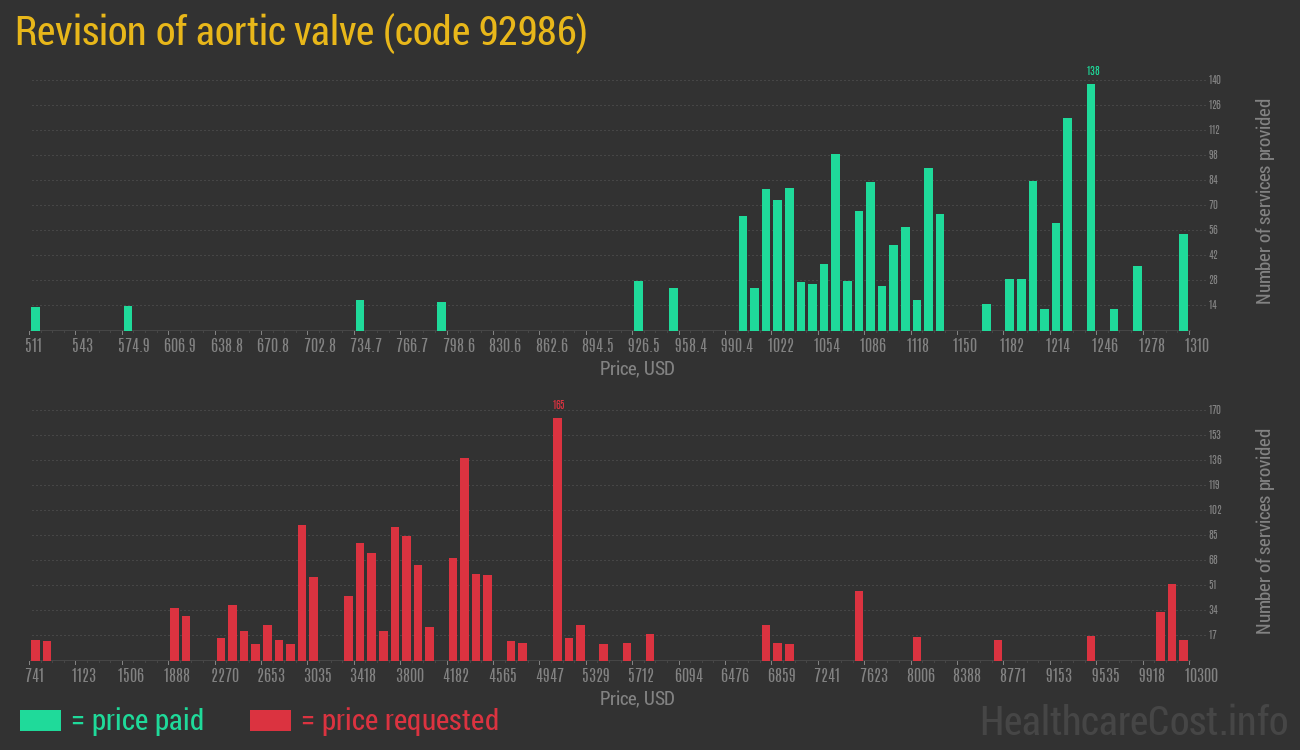Image resolution: width=1300 pixels, height=750 pixels.
Task: Open the HealthcareCost.info watermark link
Action: 1133,720
